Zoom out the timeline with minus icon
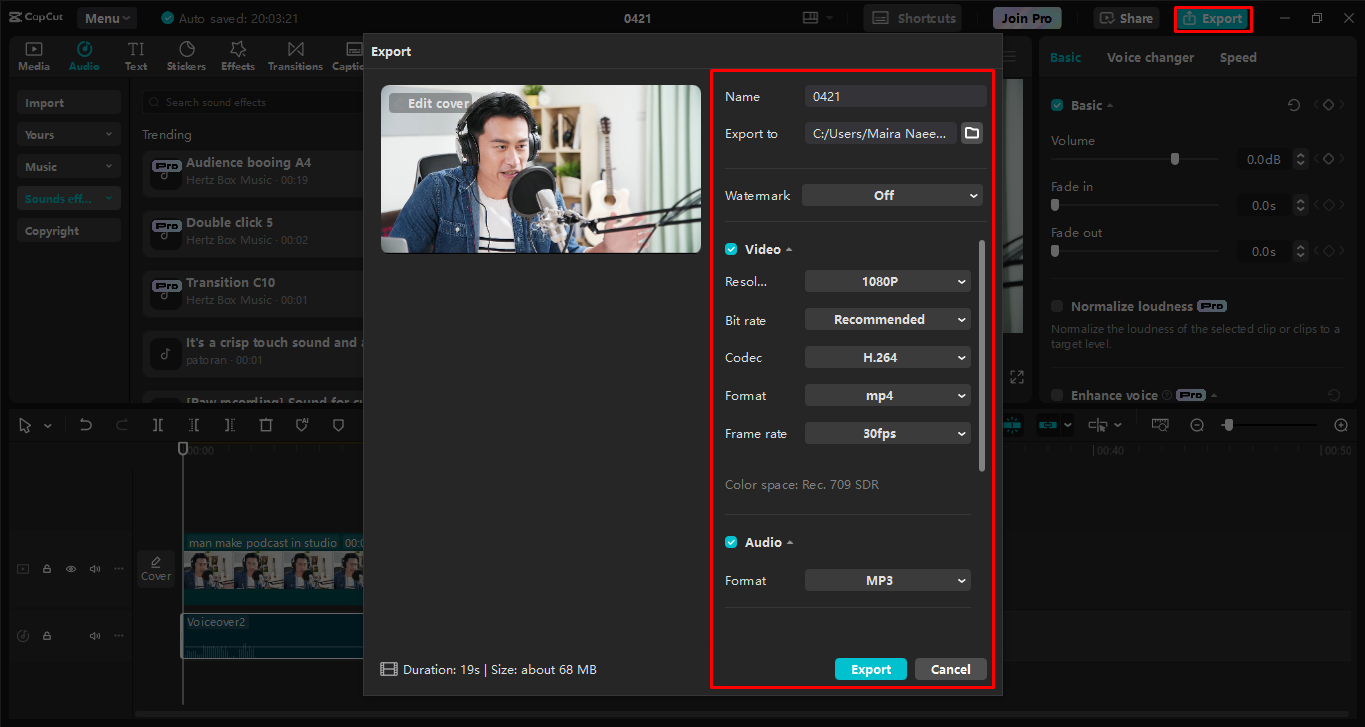Viewport: 1365px width, 727px height. pyautogui.click(x=1197, y=425)
